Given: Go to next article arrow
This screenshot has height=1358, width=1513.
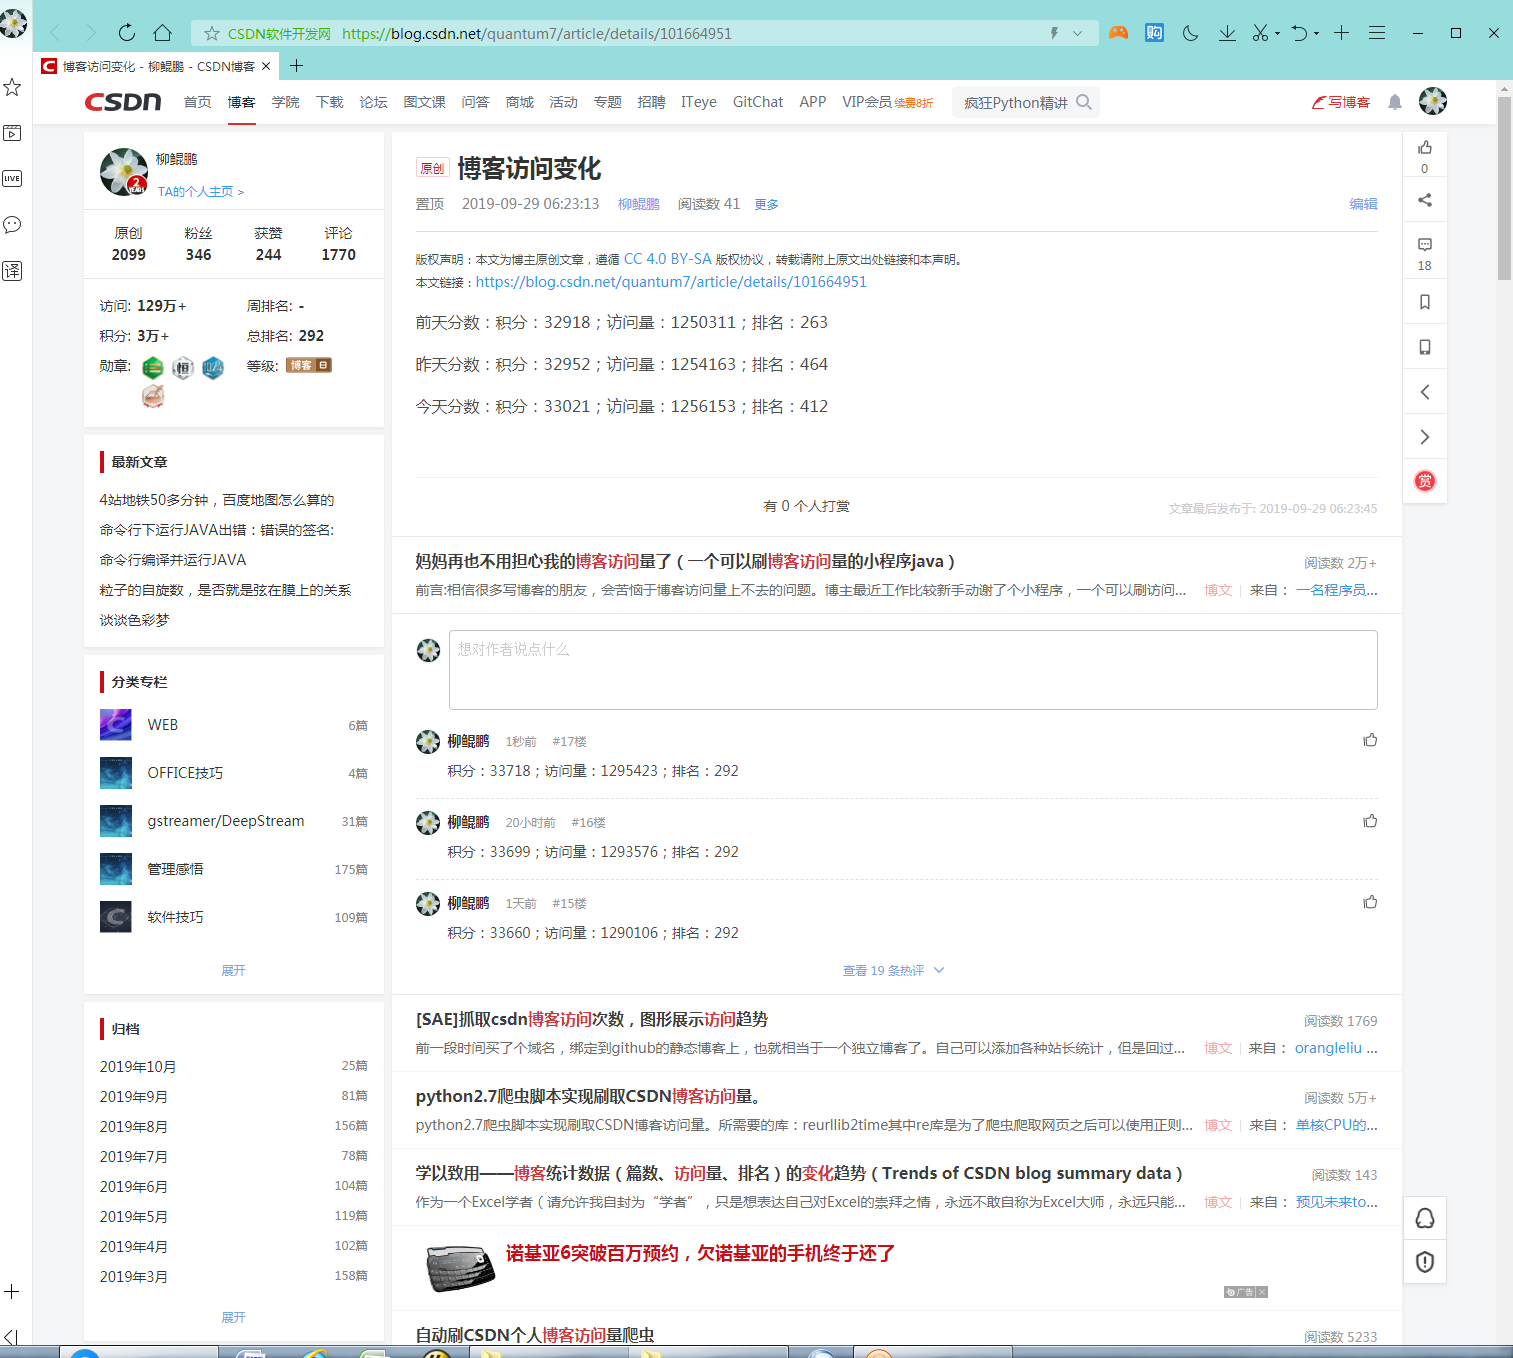Looking at the screenshot, I should (x=1425, y=437).
